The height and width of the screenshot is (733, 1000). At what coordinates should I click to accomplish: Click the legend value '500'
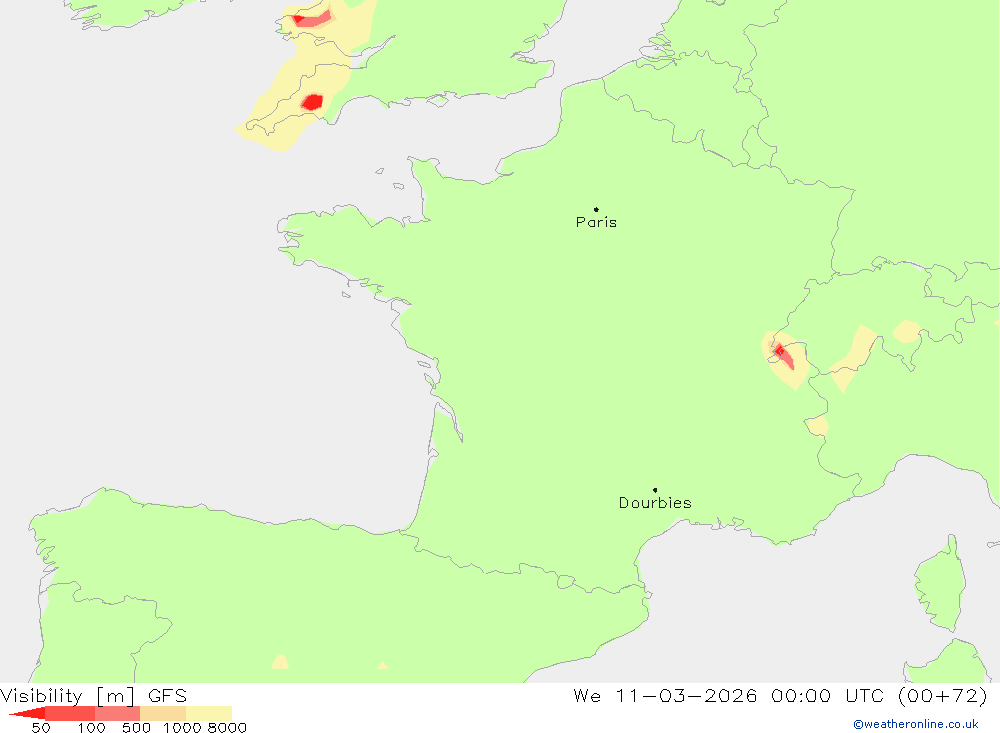point(136,728)
